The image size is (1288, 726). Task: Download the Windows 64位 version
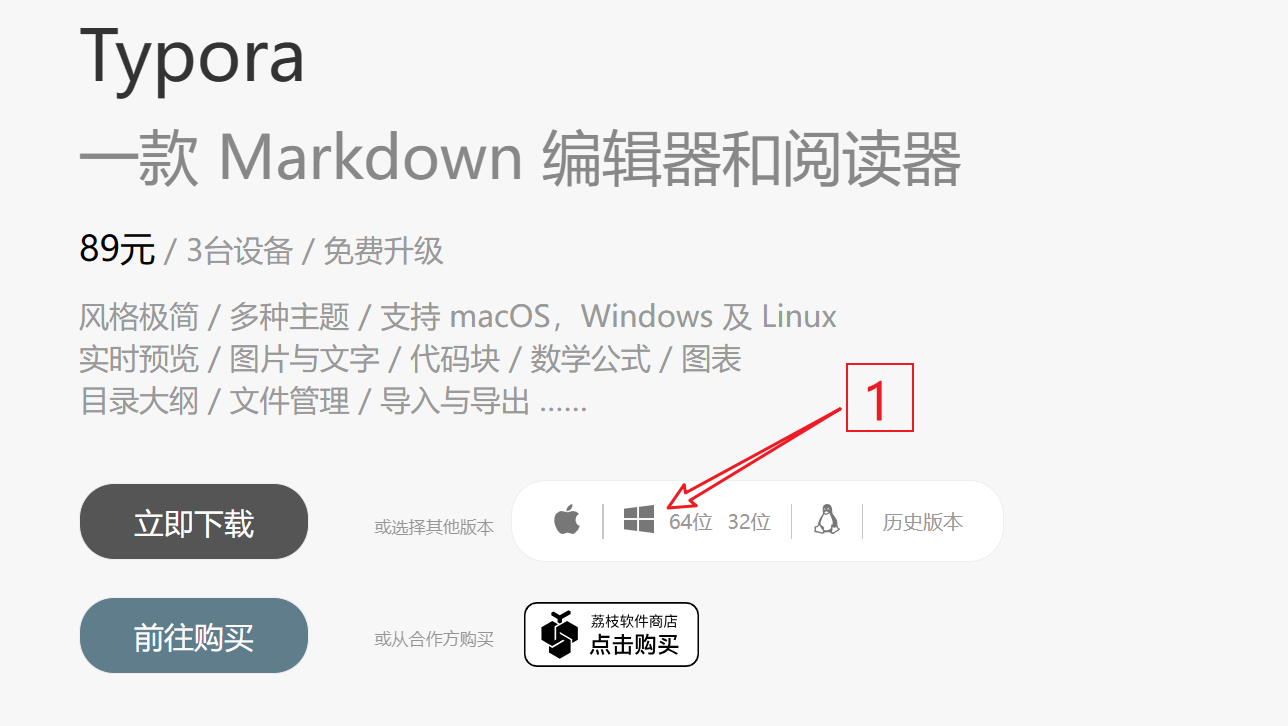tap(691, 522)
